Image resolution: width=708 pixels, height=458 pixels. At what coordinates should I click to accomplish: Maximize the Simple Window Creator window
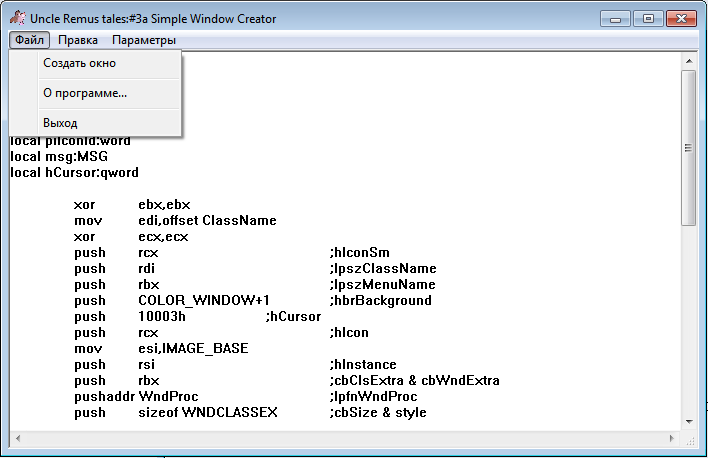646,18
